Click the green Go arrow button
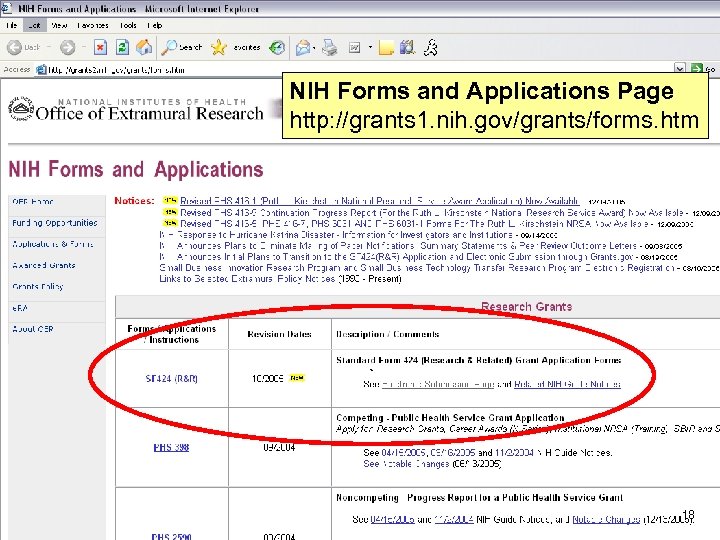Image resolution: width=720 pixels, height=540 pixels. point(697,69)
